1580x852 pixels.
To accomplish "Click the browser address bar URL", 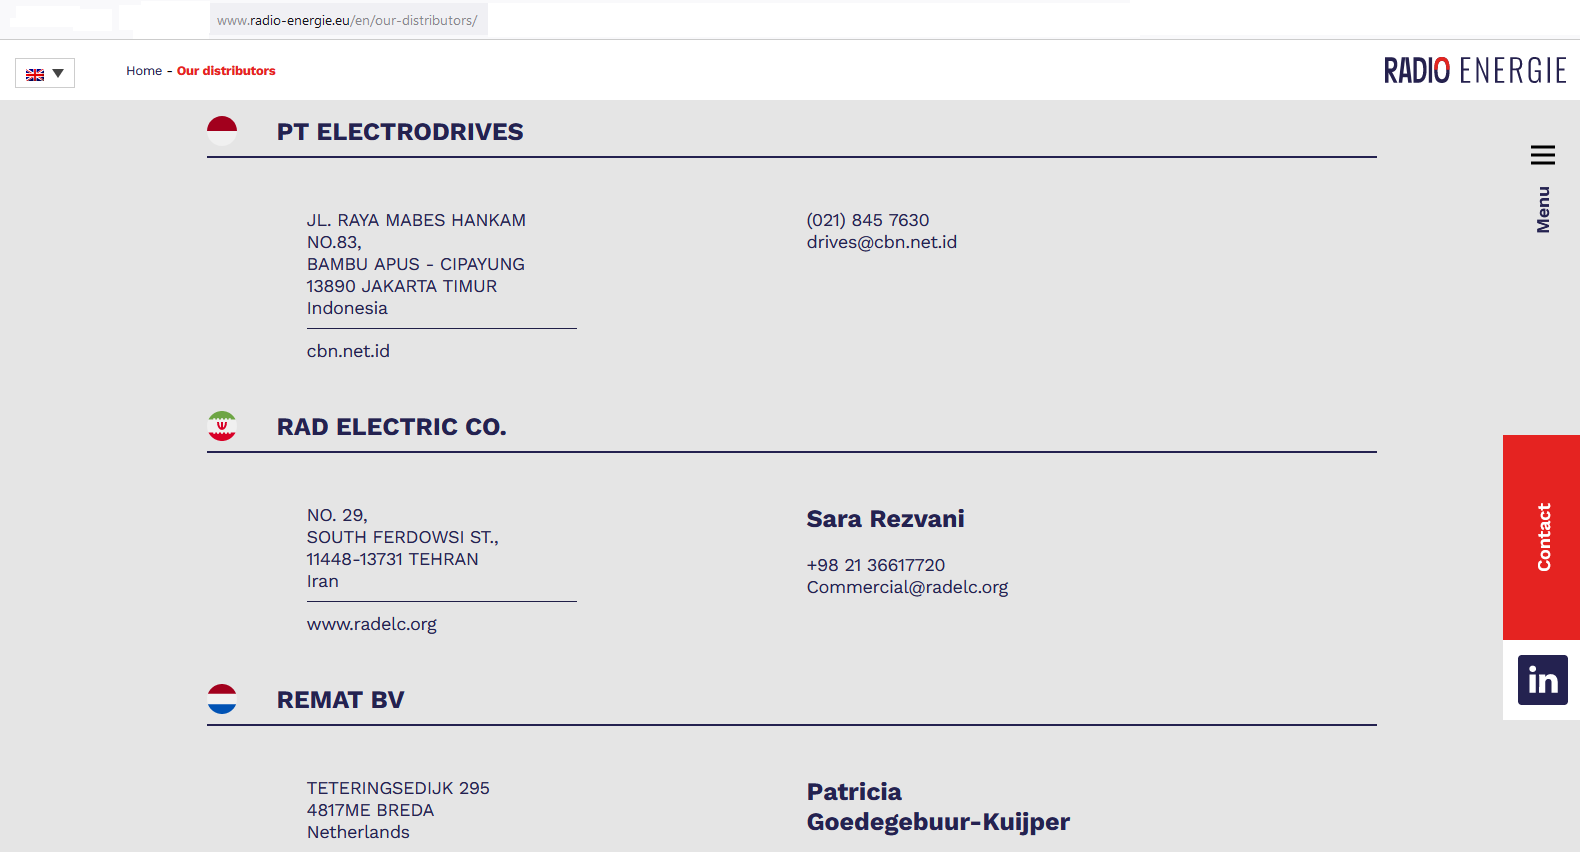I will point(347,20).
